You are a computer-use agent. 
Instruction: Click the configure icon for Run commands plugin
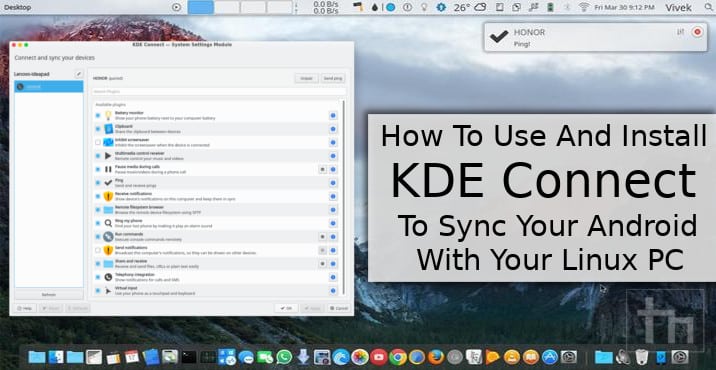point(322,237)
